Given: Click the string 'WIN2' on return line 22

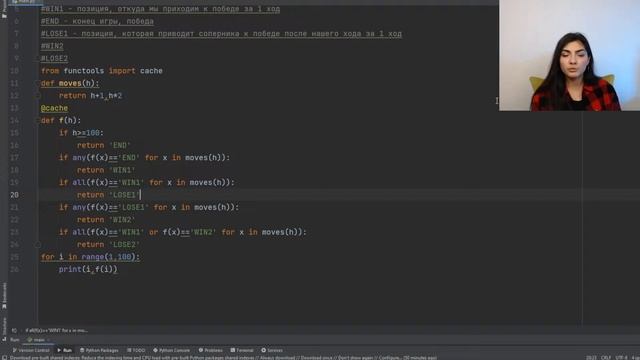Looking at the screenshot, I should [122, 220].
